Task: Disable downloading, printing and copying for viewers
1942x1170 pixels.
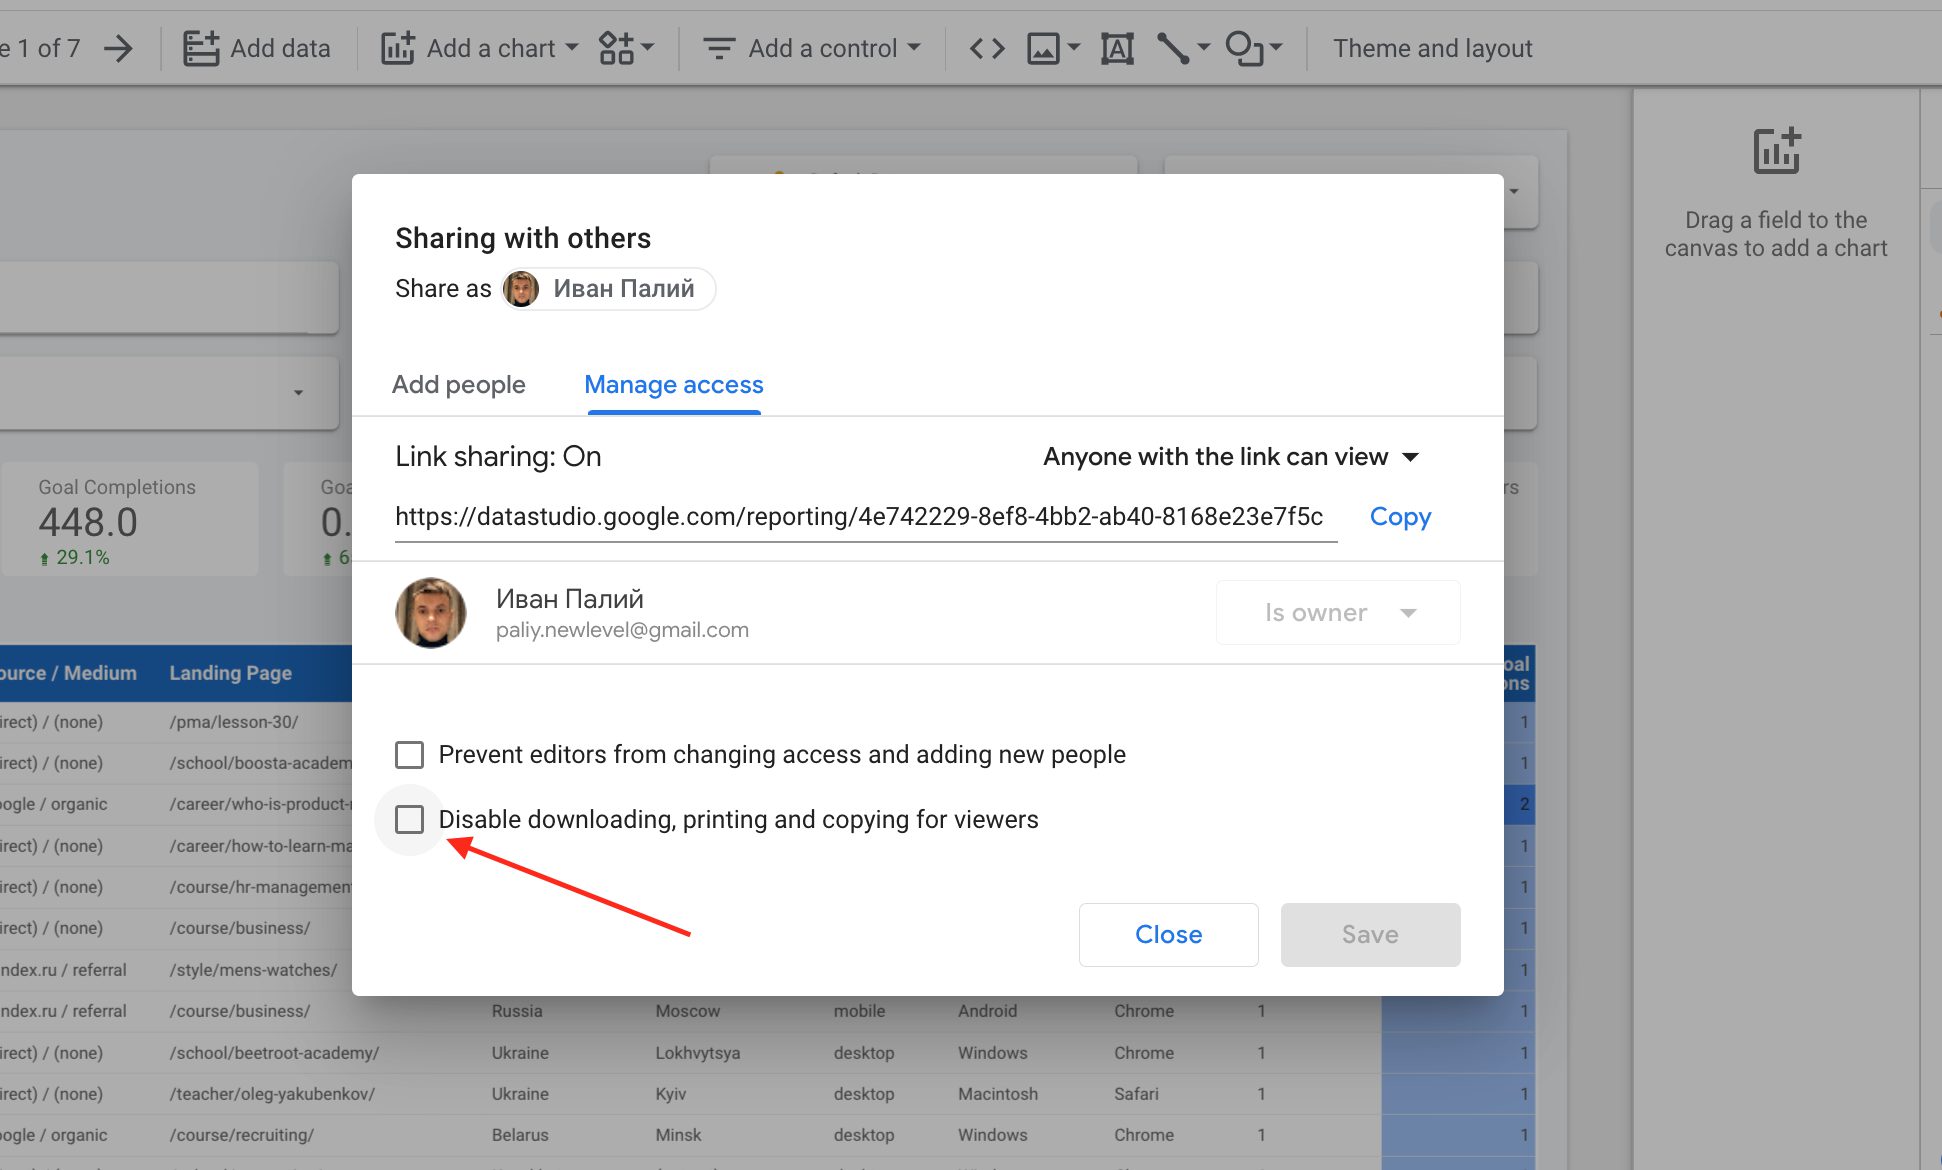Action: (410, 819)
